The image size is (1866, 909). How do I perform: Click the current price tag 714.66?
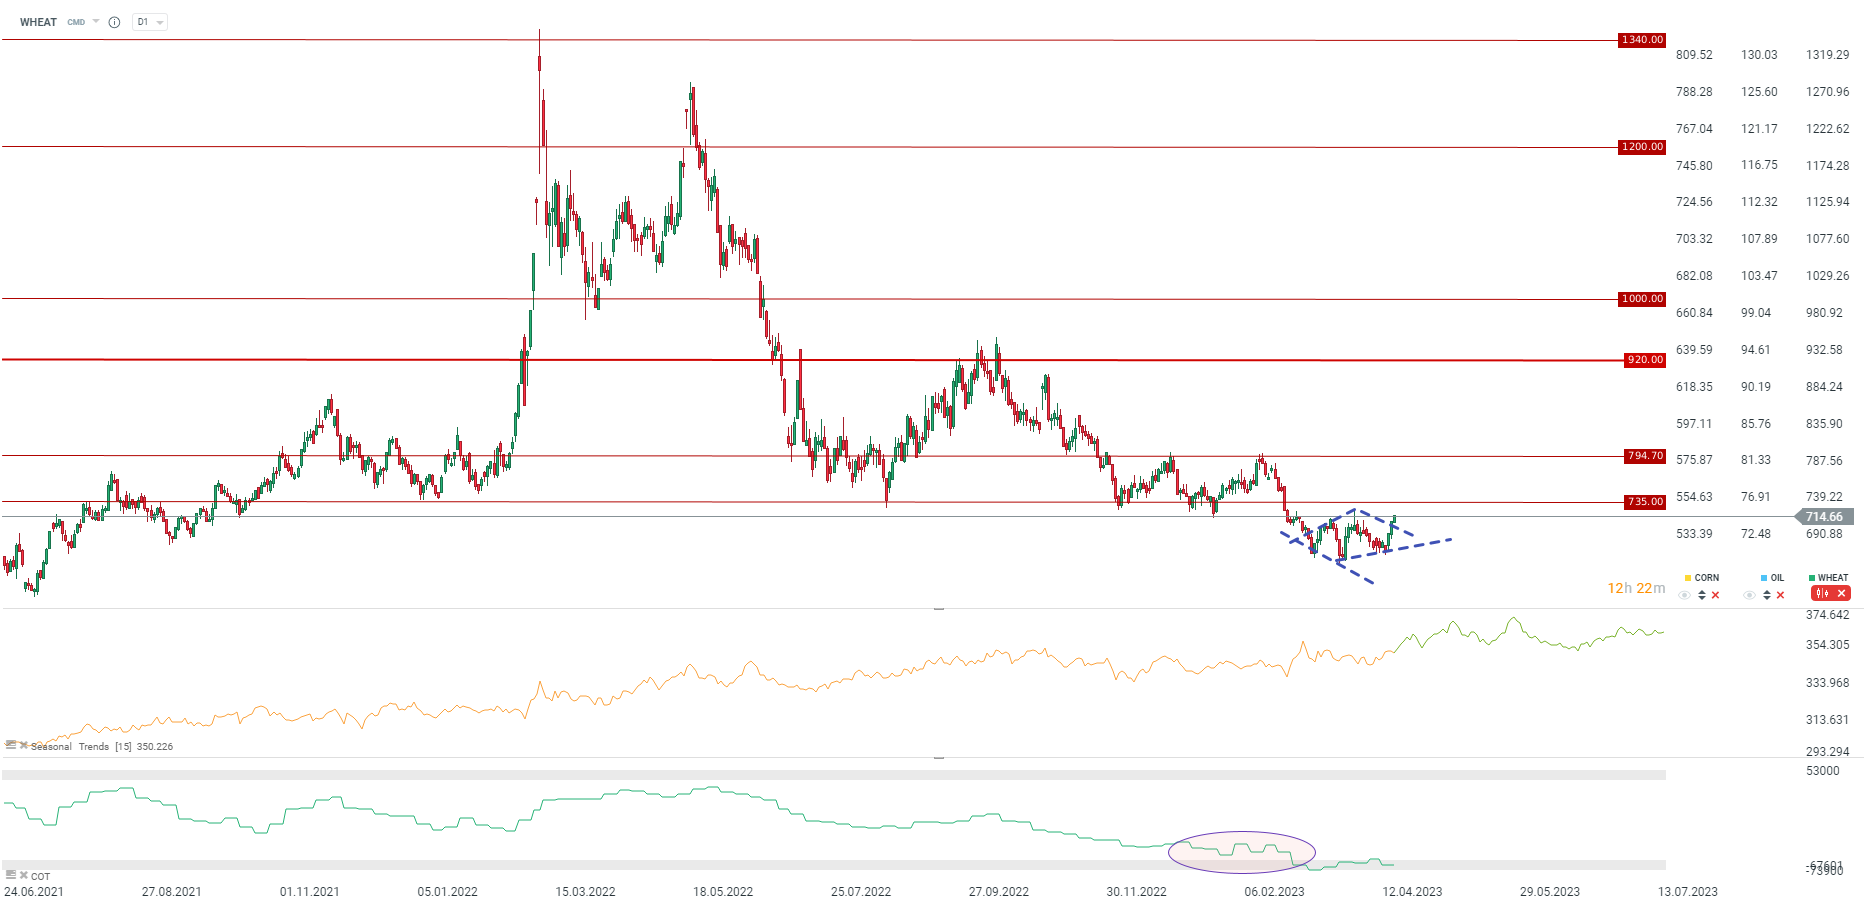click(1825, 517)
